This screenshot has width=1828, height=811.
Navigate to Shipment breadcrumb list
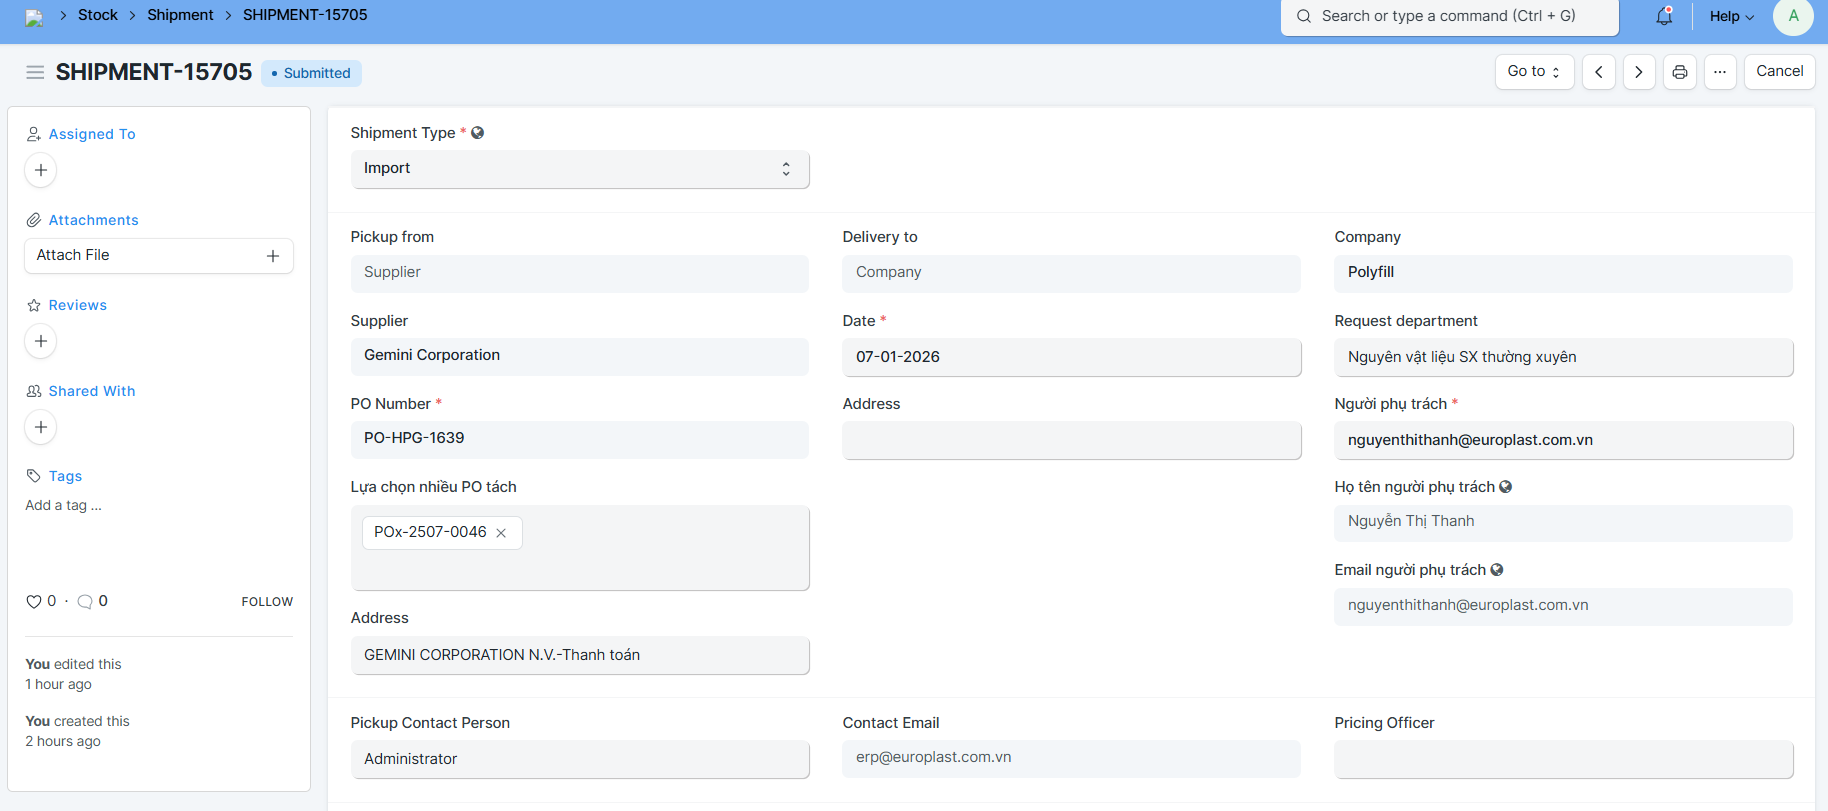(x=180, y=15)
